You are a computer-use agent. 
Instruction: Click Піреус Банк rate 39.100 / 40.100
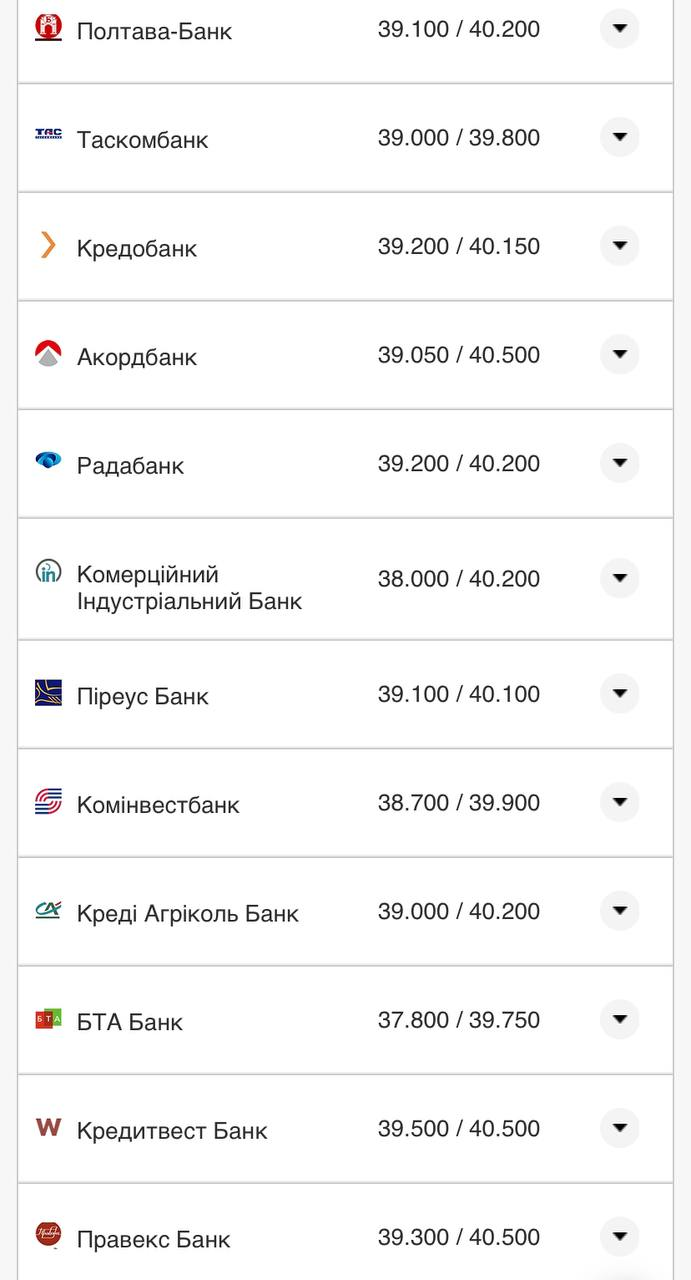tap(458, 694)
